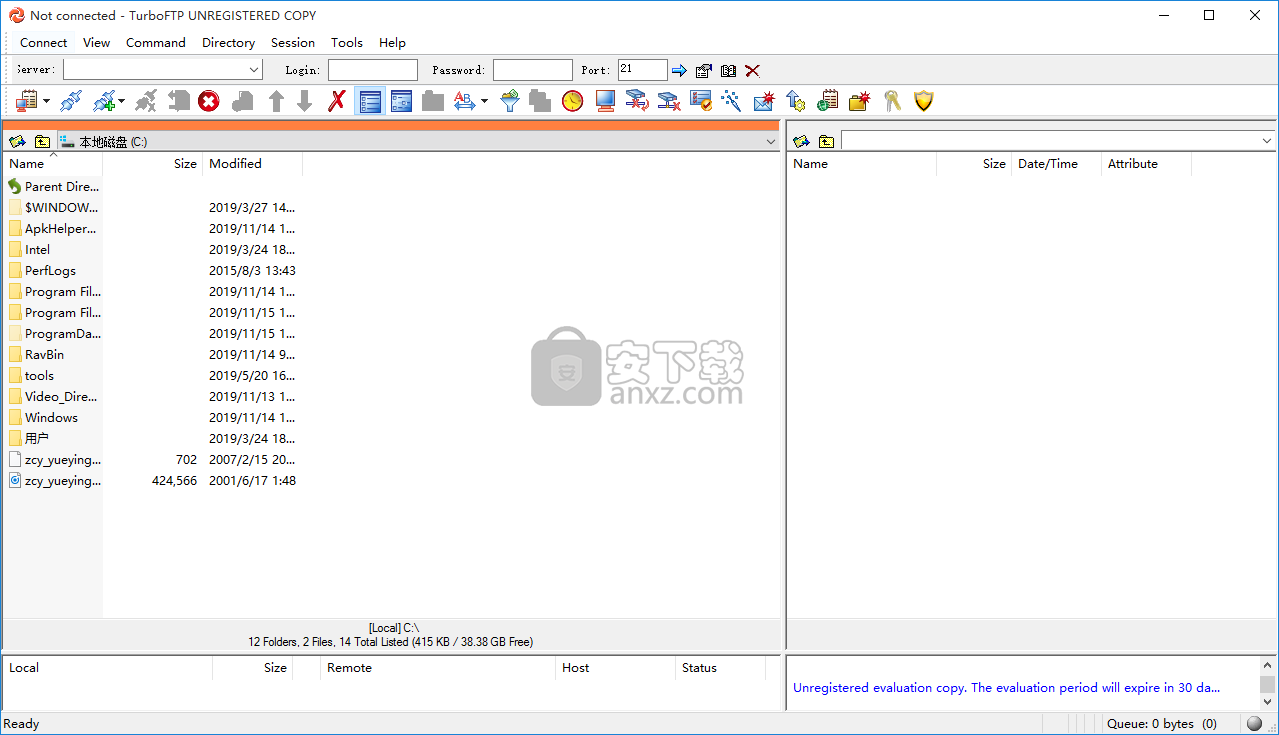Click the red clock scheduler icon
Viewport: 1279px width, 735px height.
[572, 101]
